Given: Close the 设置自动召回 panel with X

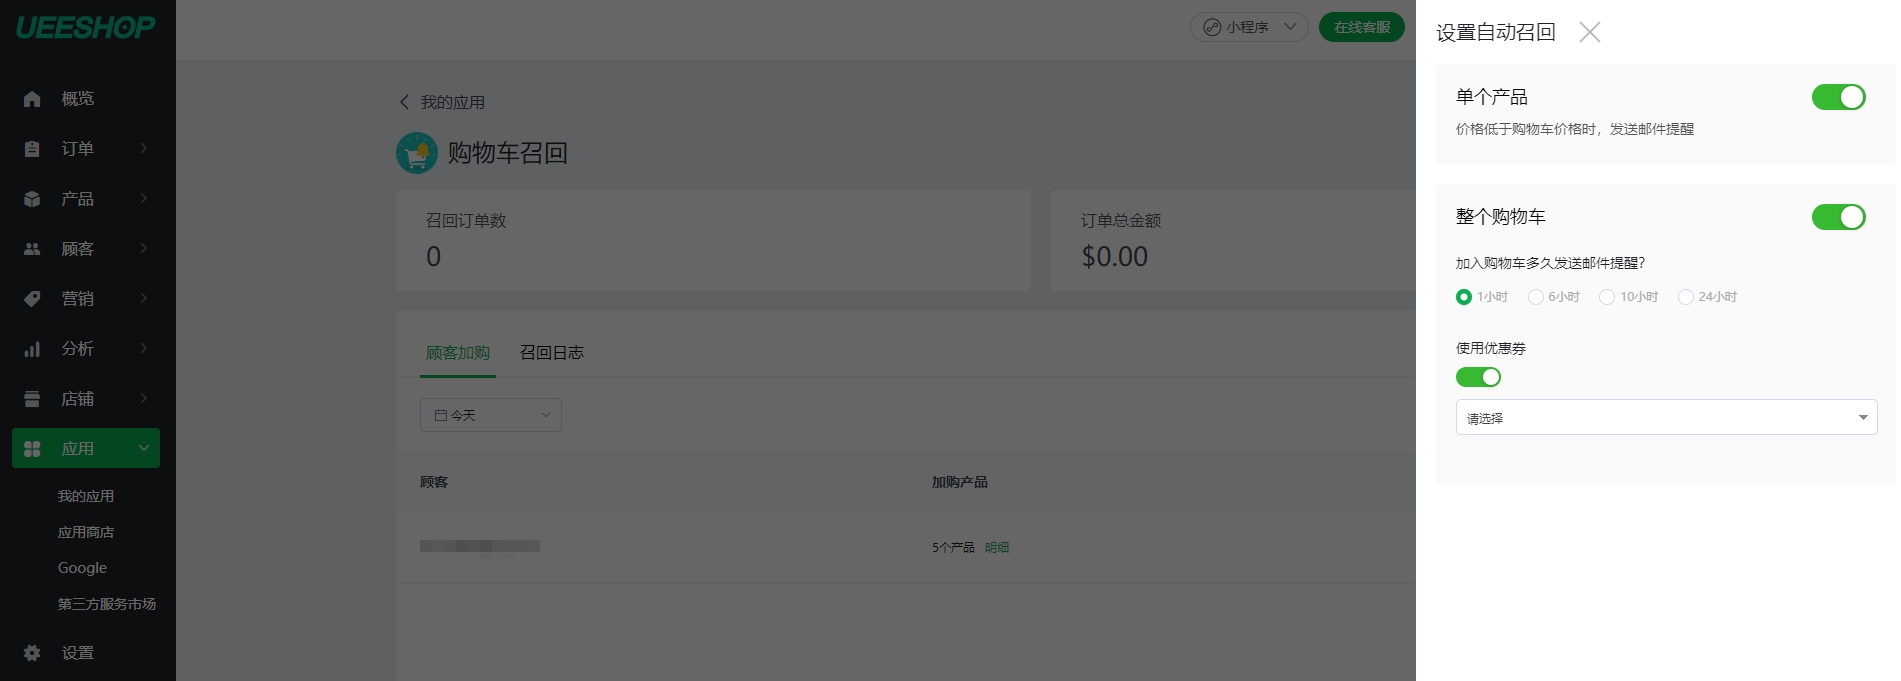Looking at the screenshot, I should coord(1589,32).
